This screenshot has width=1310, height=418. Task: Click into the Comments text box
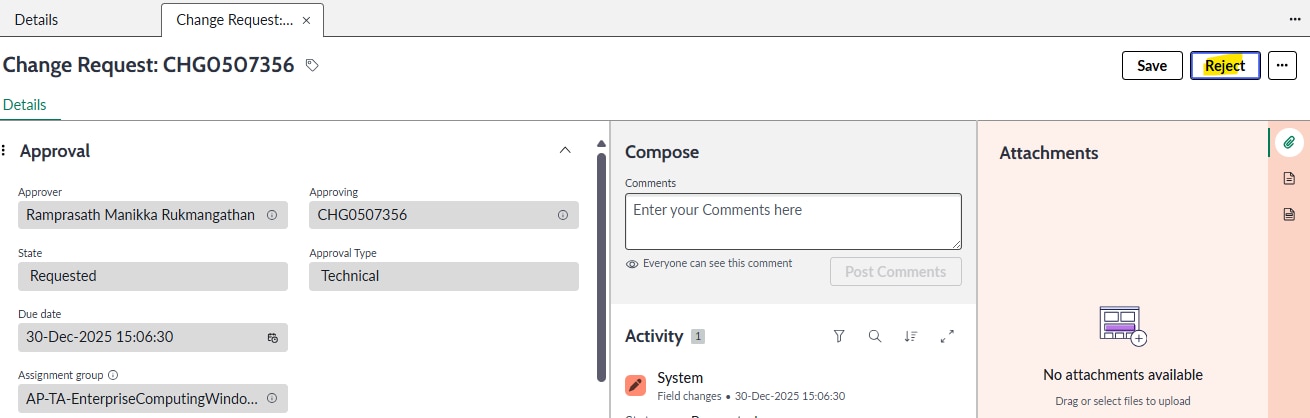tap(793, 221)
